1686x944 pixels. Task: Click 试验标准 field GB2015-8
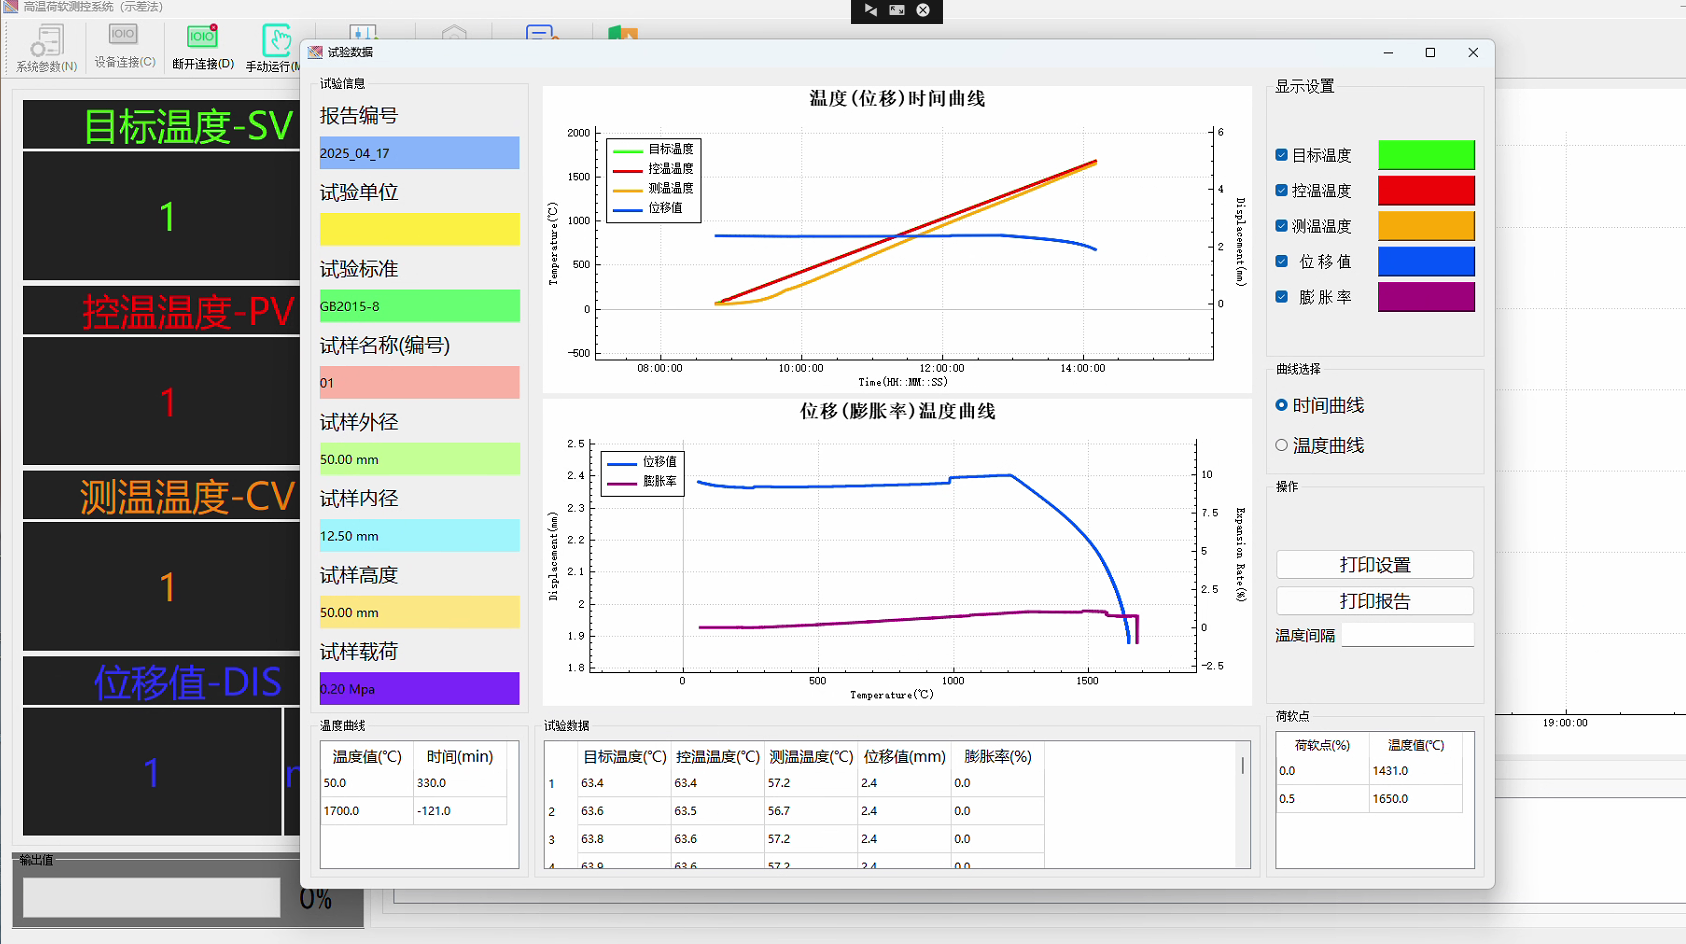419,306
